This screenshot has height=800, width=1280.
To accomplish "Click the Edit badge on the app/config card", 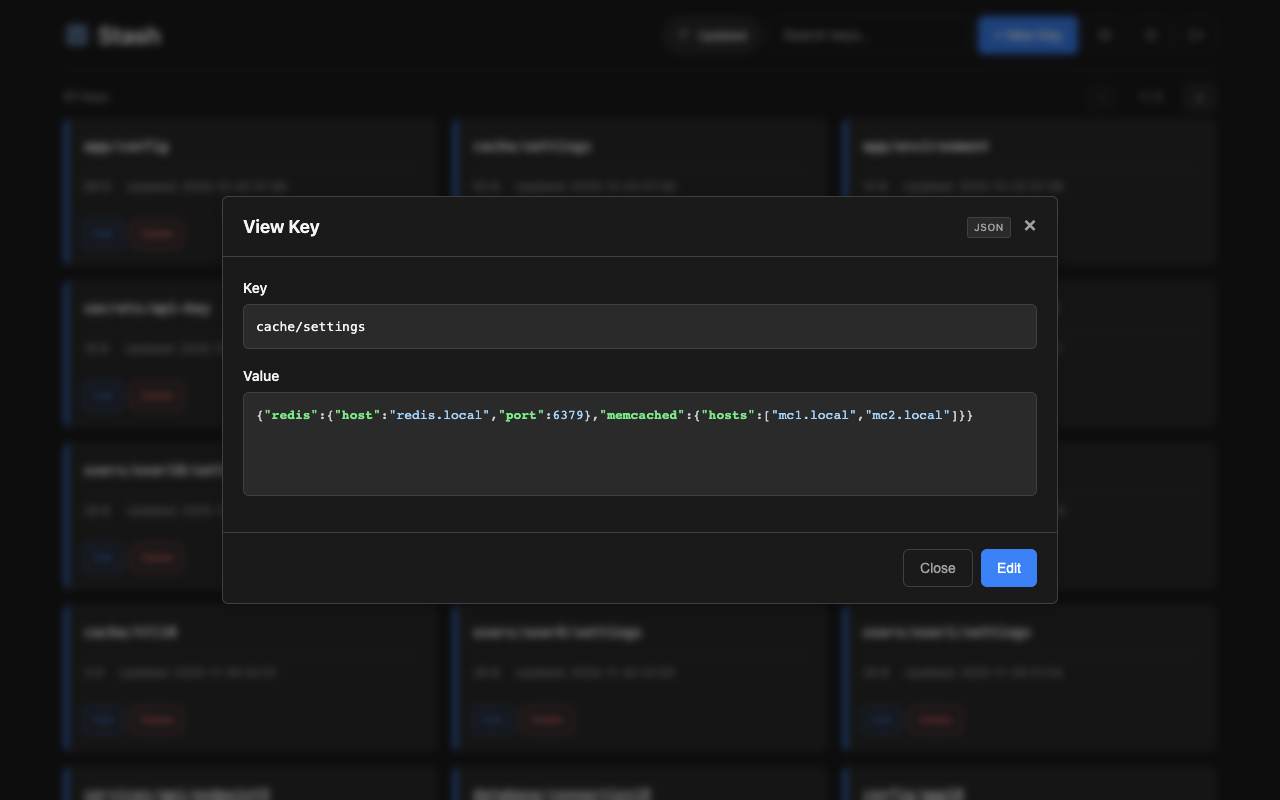I will pyautogui.click(x=103, y=233).
